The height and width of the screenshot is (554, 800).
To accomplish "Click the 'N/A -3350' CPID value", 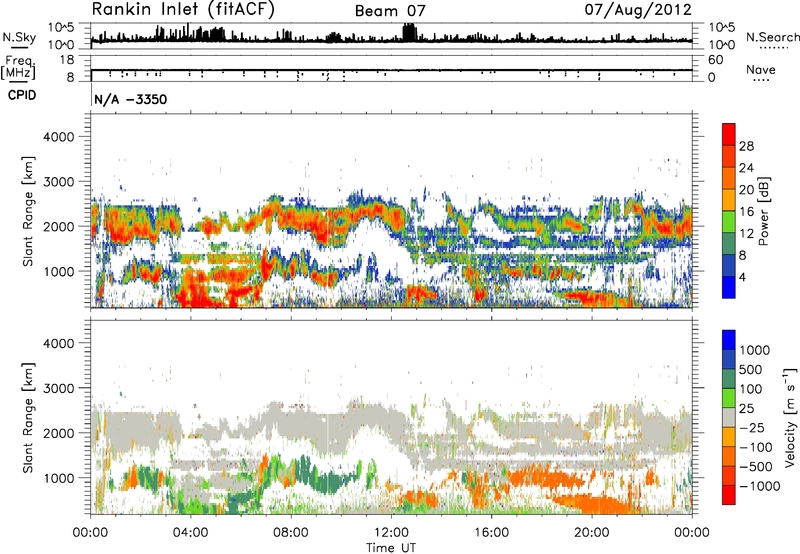I will pos(131,99).
